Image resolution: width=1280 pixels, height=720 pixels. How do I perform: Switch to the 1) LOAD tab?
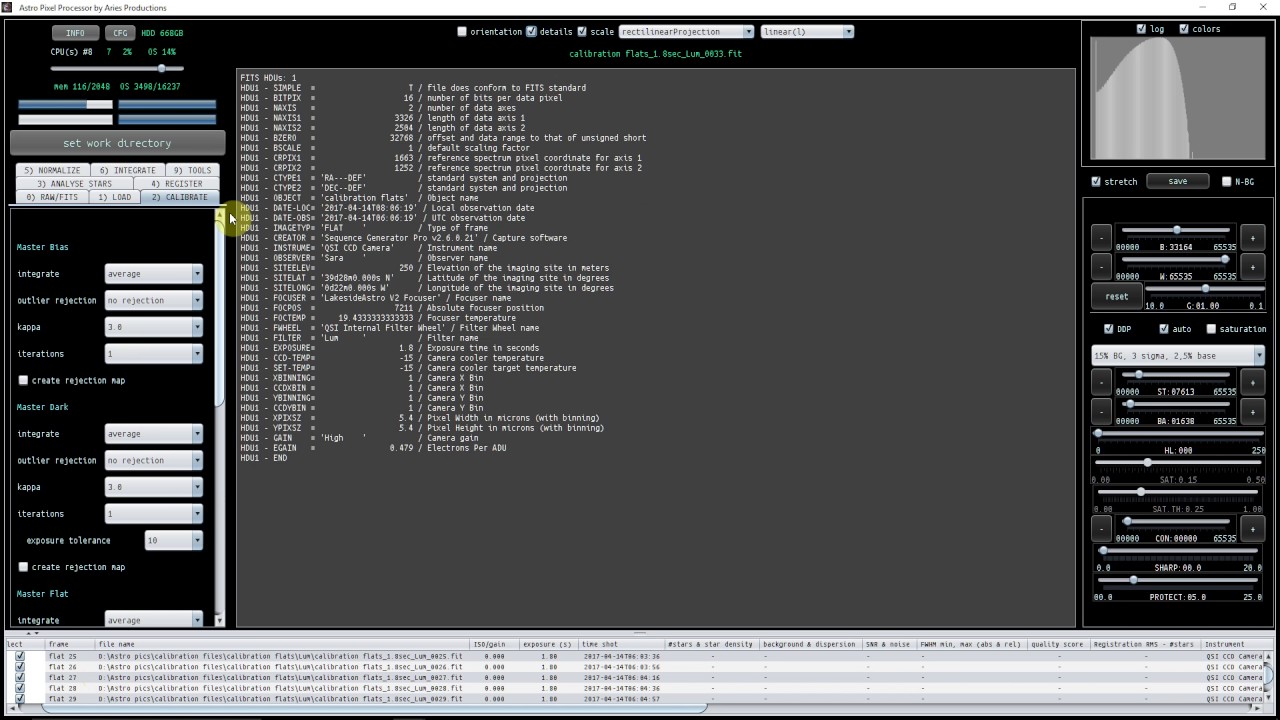(114, 197)
